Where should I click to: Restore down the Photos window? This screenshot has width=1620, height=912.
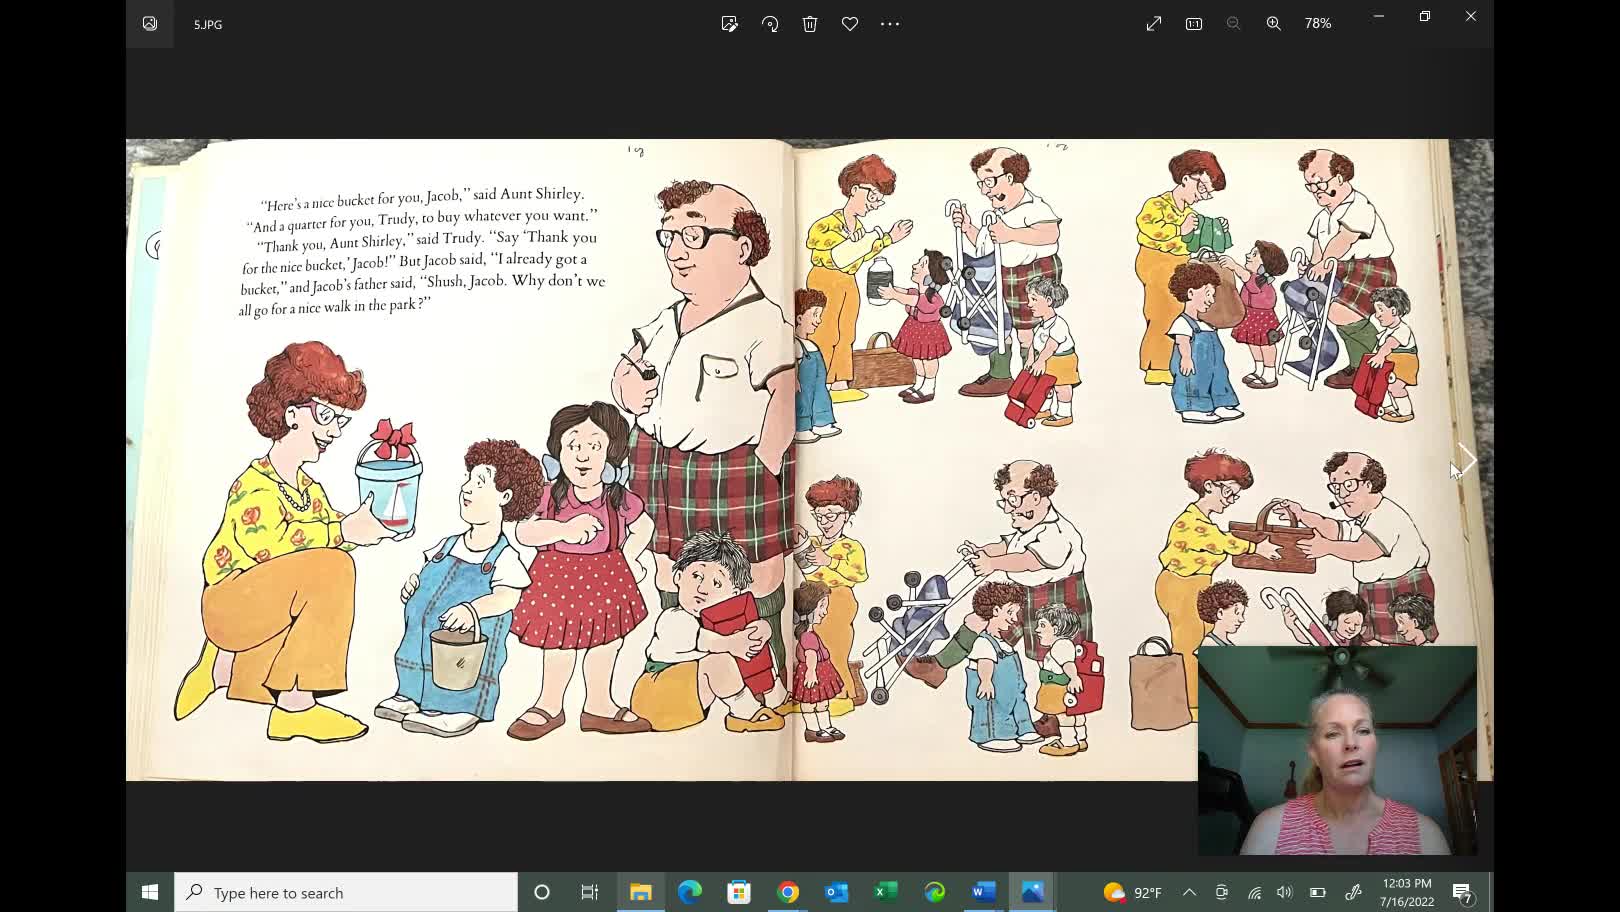pos(1425,16)
